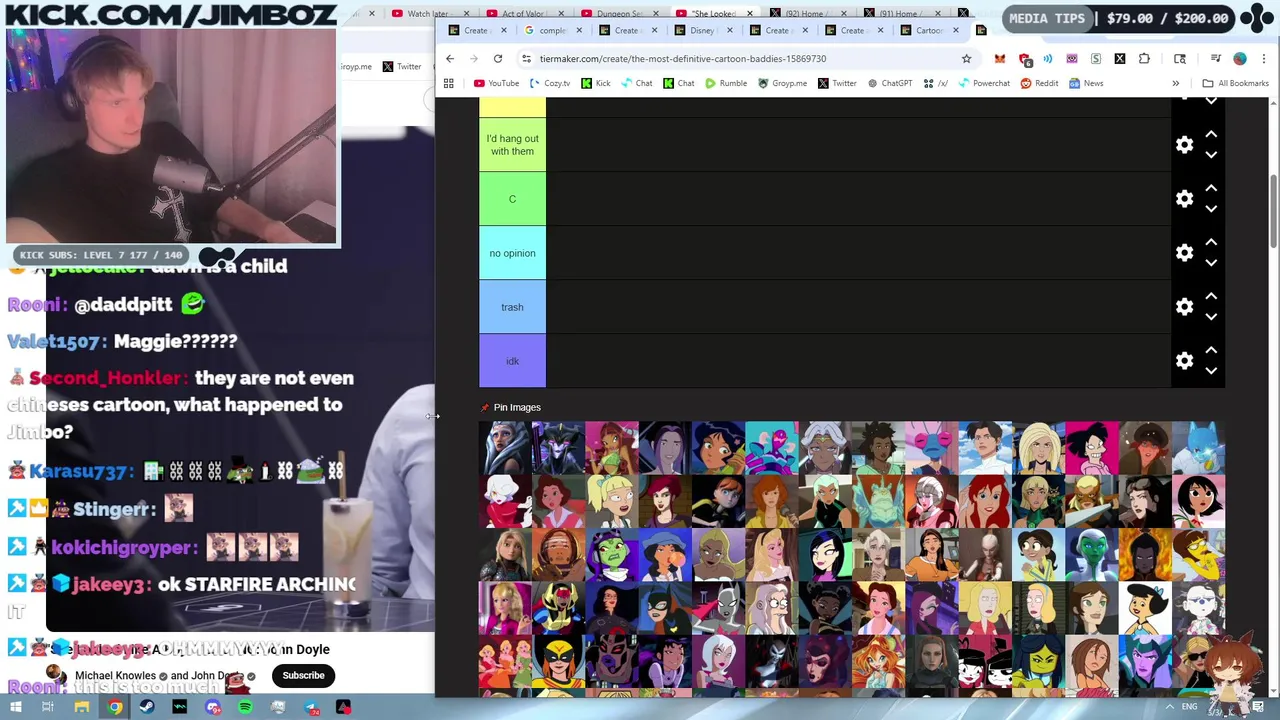Screen dimensions: 1280x720
Task: Open the Kick bookmark
Action: [595, 83]
